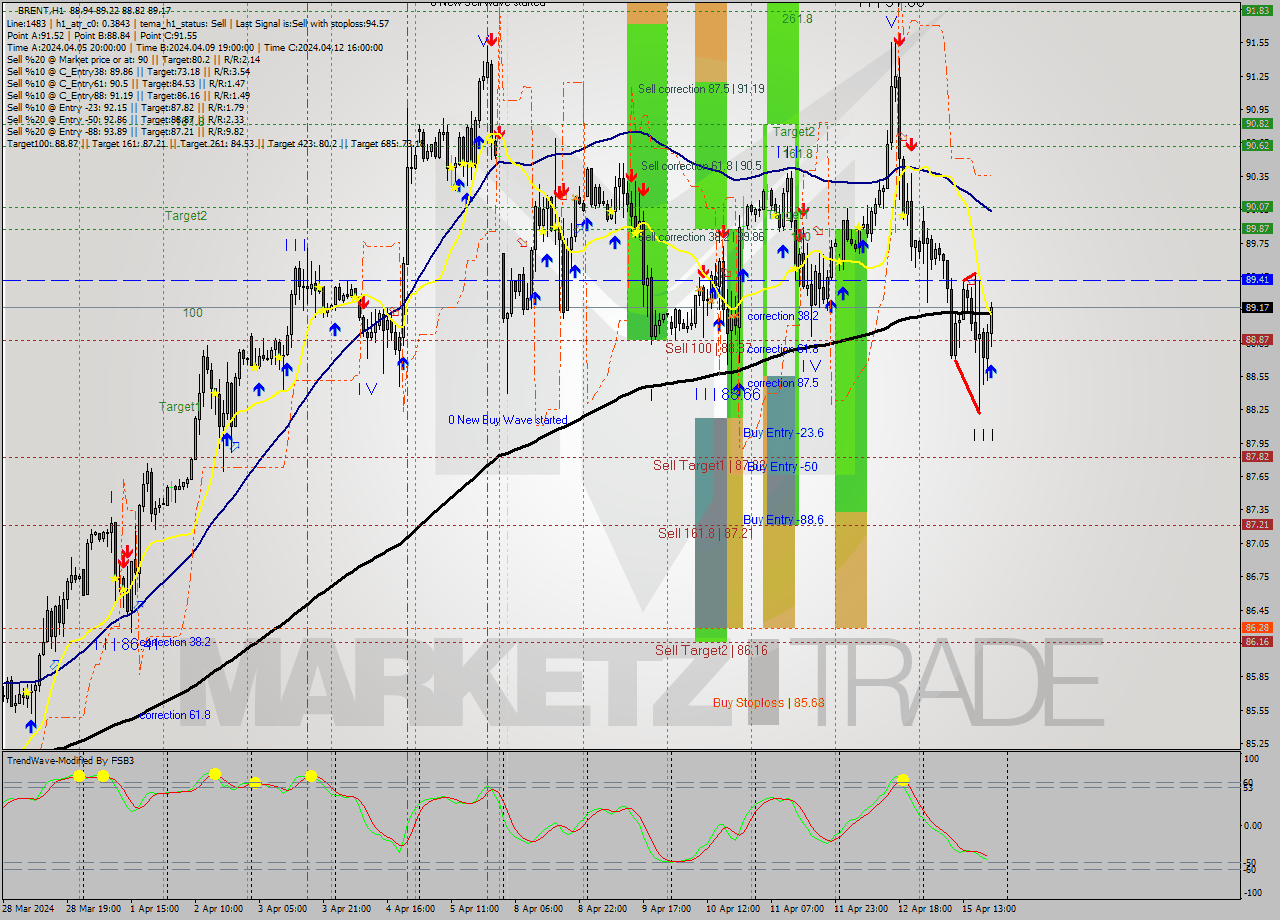Click the '8 Apr 22:00' time label

[600, 908]
